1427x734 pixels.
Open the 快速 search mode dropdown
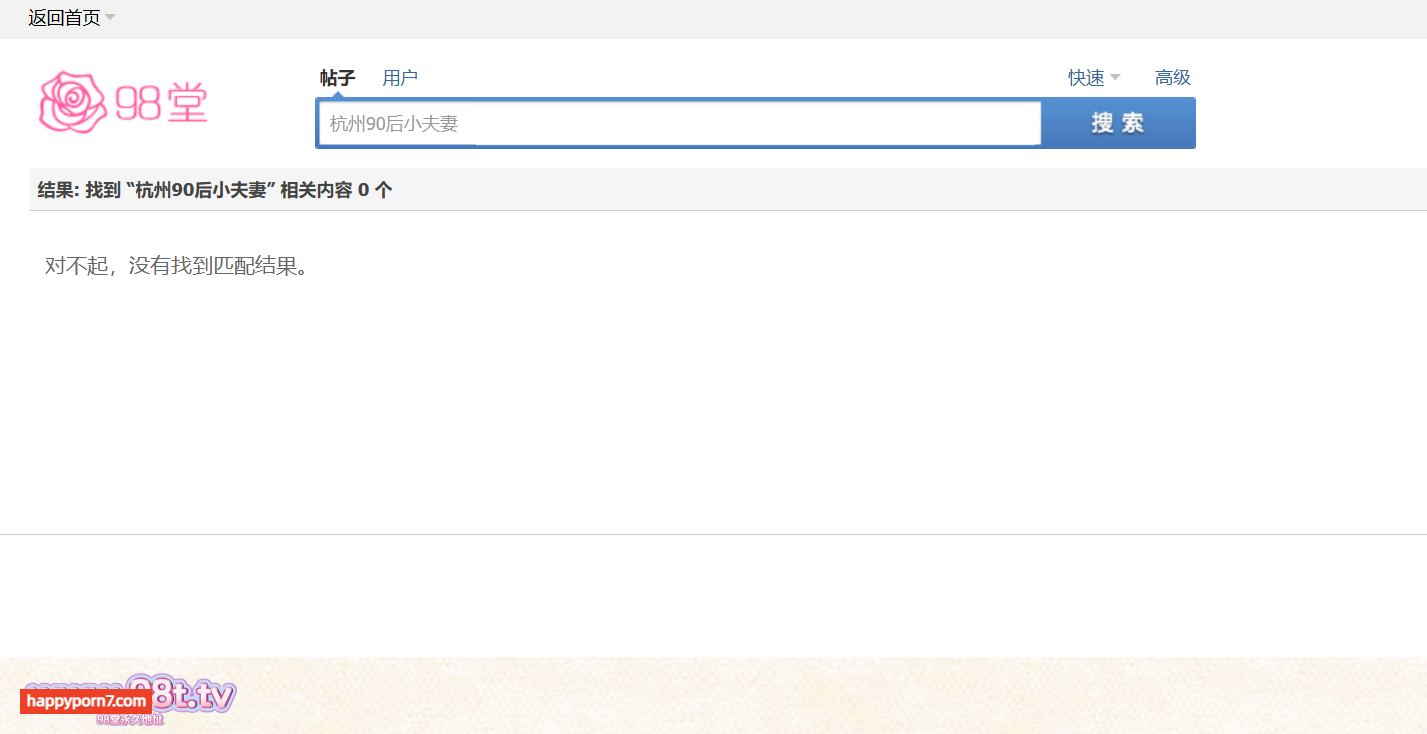[1086, 78]
